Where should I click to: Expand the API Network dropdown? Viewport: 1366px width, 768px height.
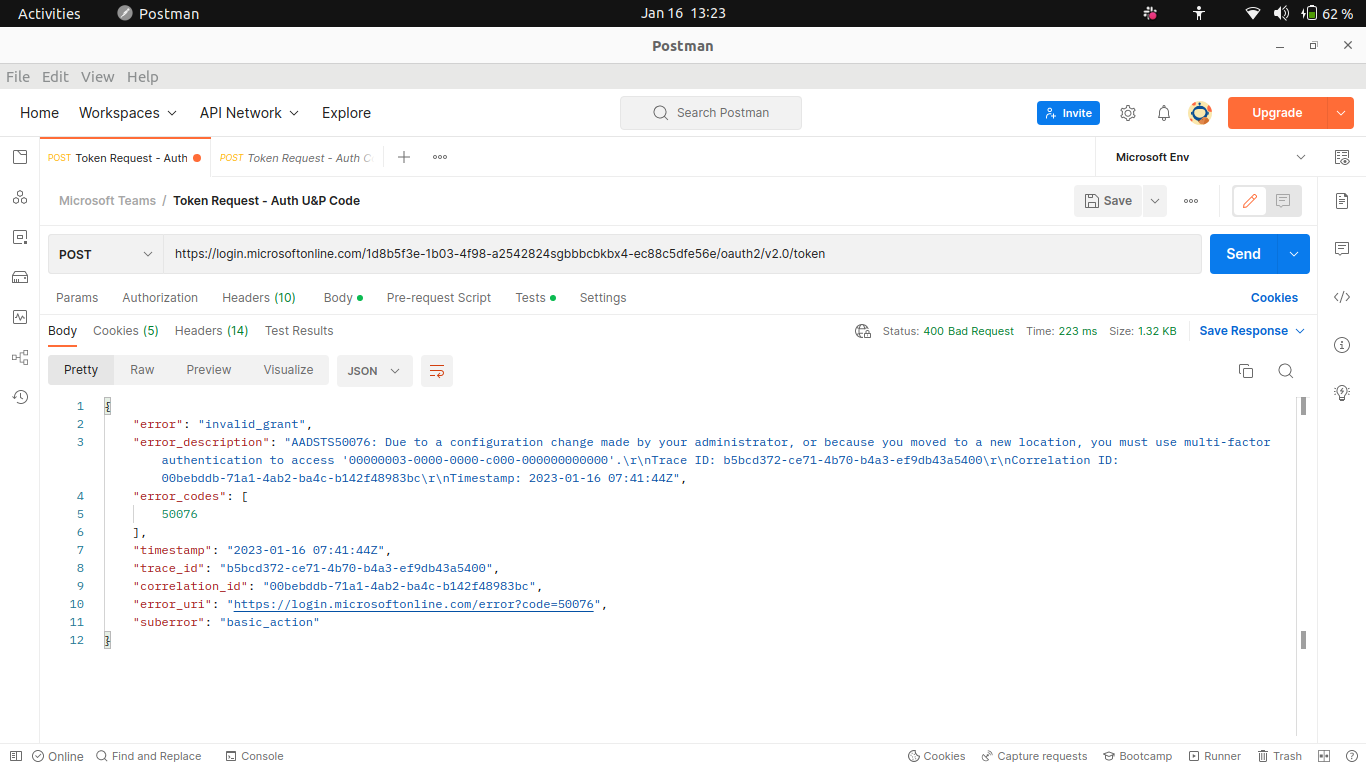click(x=249, y=113)
